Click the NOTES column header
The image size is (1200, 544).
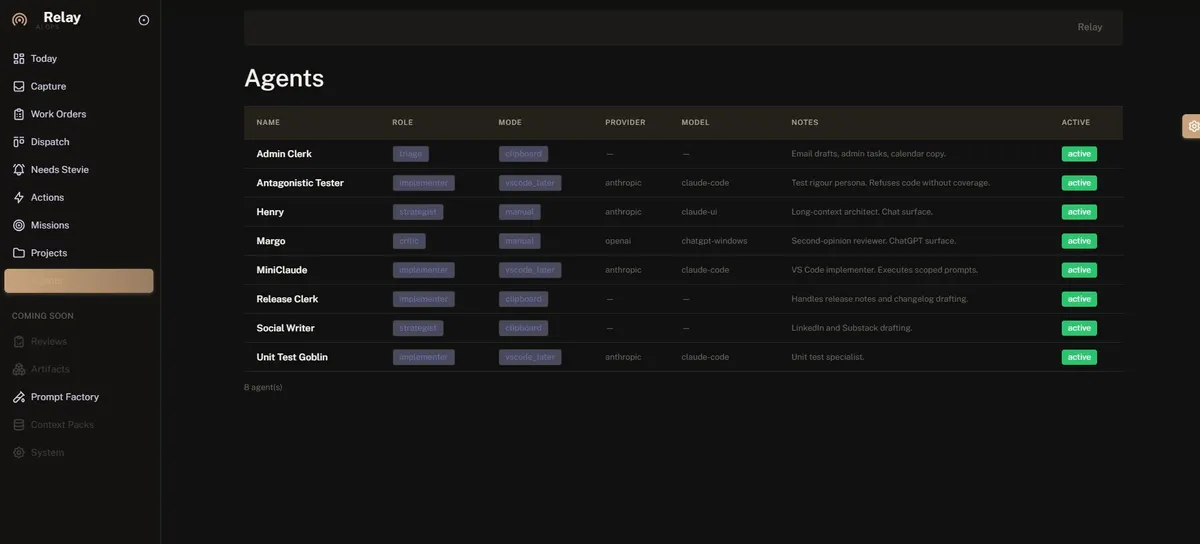[x=805, y=123]
